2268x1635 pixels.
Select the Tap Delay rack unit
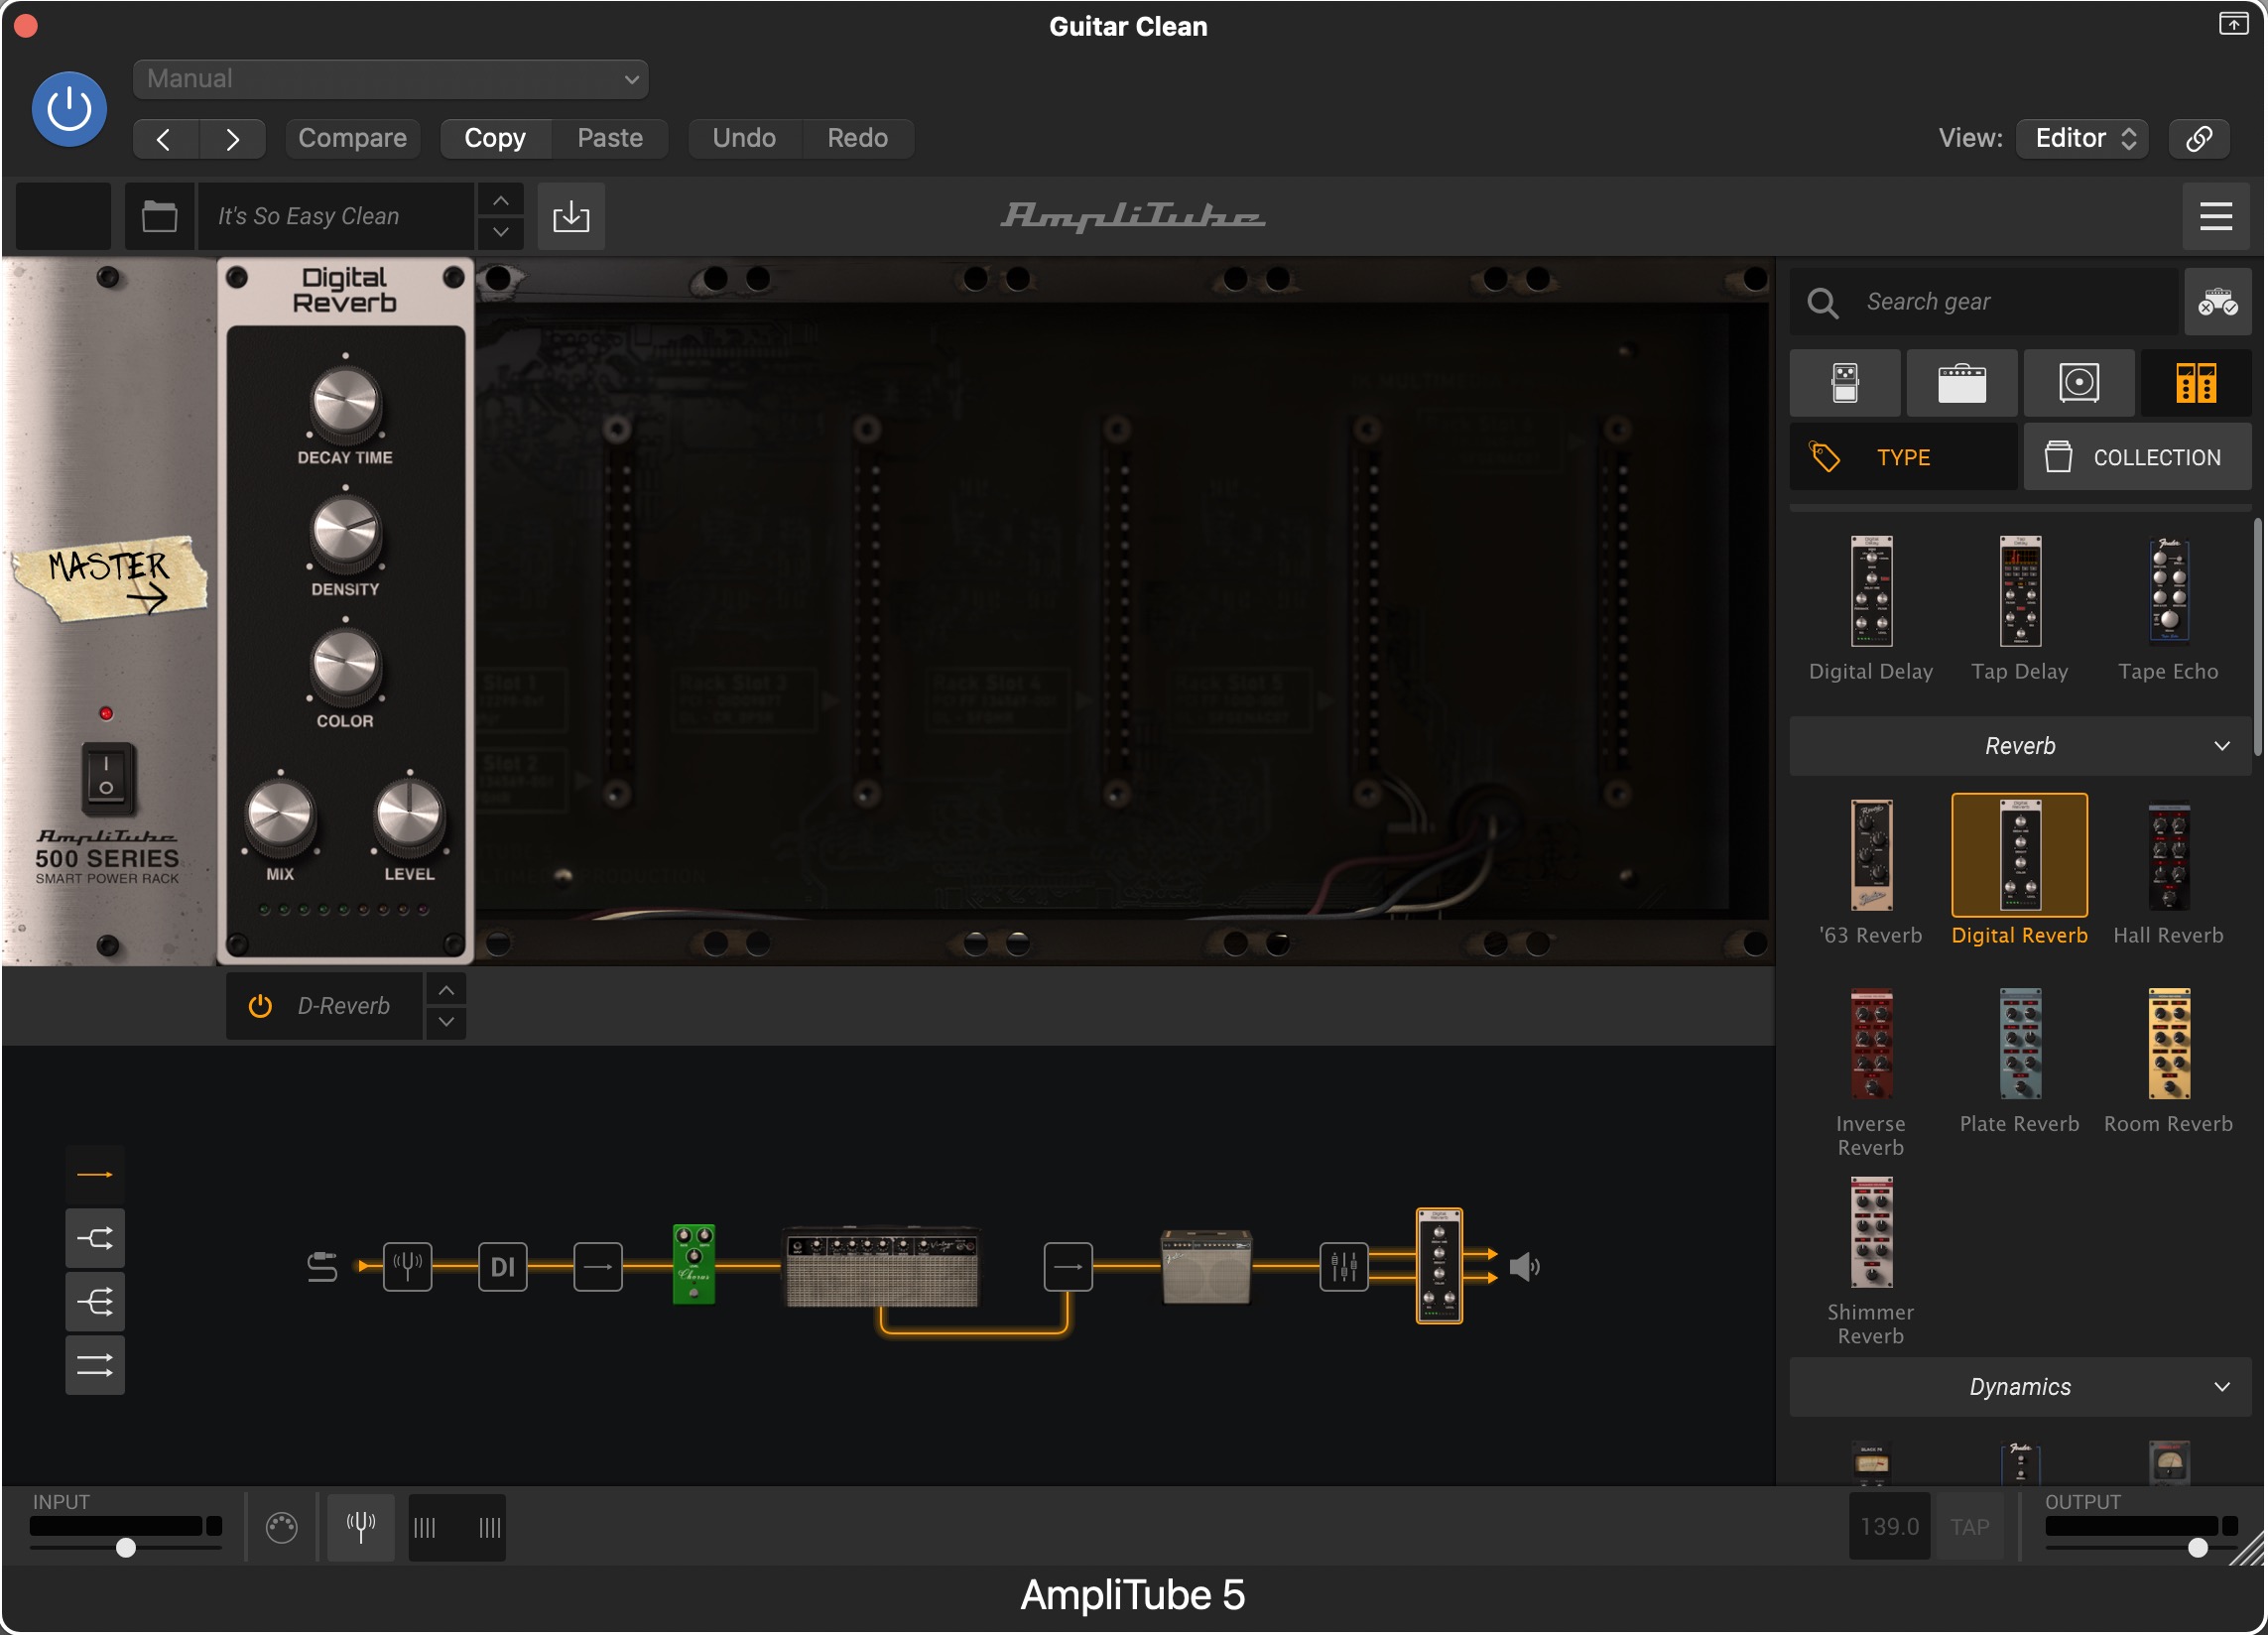pyautogui.click(x=2019, y=609)
